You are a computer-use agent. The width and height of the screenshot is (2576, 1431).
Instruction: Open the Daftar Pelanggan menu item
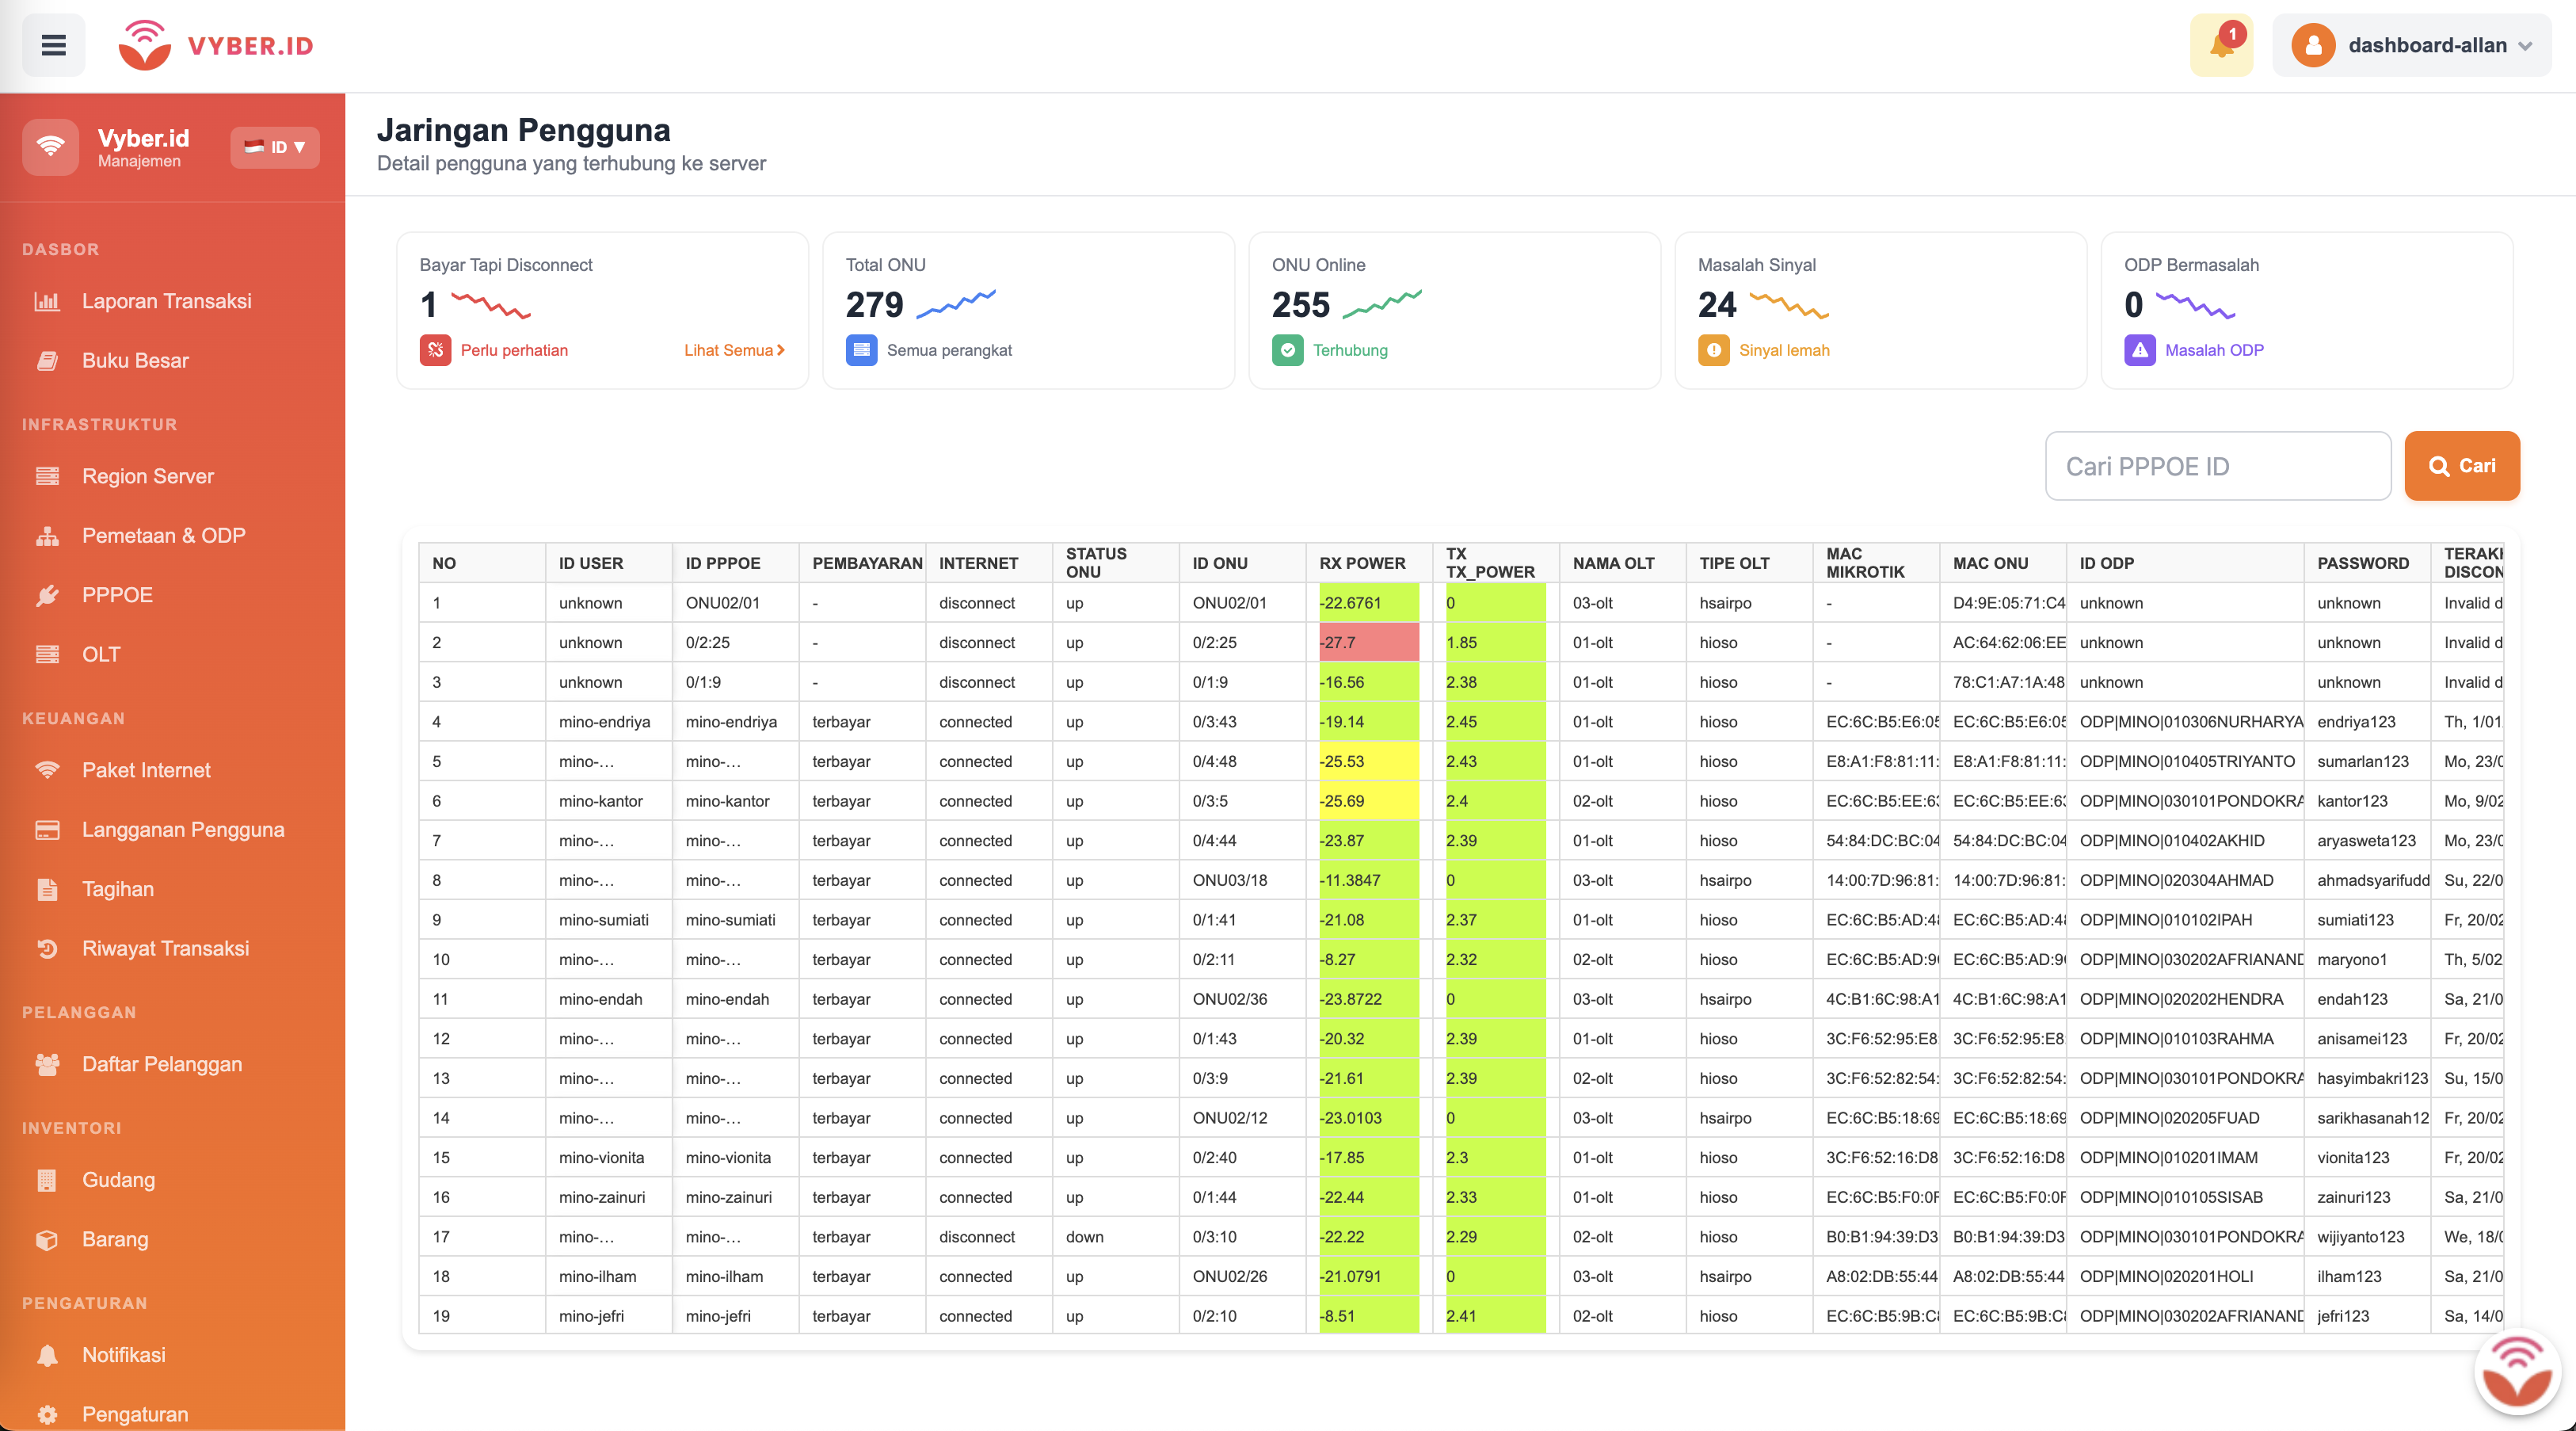pos(162,1064)
